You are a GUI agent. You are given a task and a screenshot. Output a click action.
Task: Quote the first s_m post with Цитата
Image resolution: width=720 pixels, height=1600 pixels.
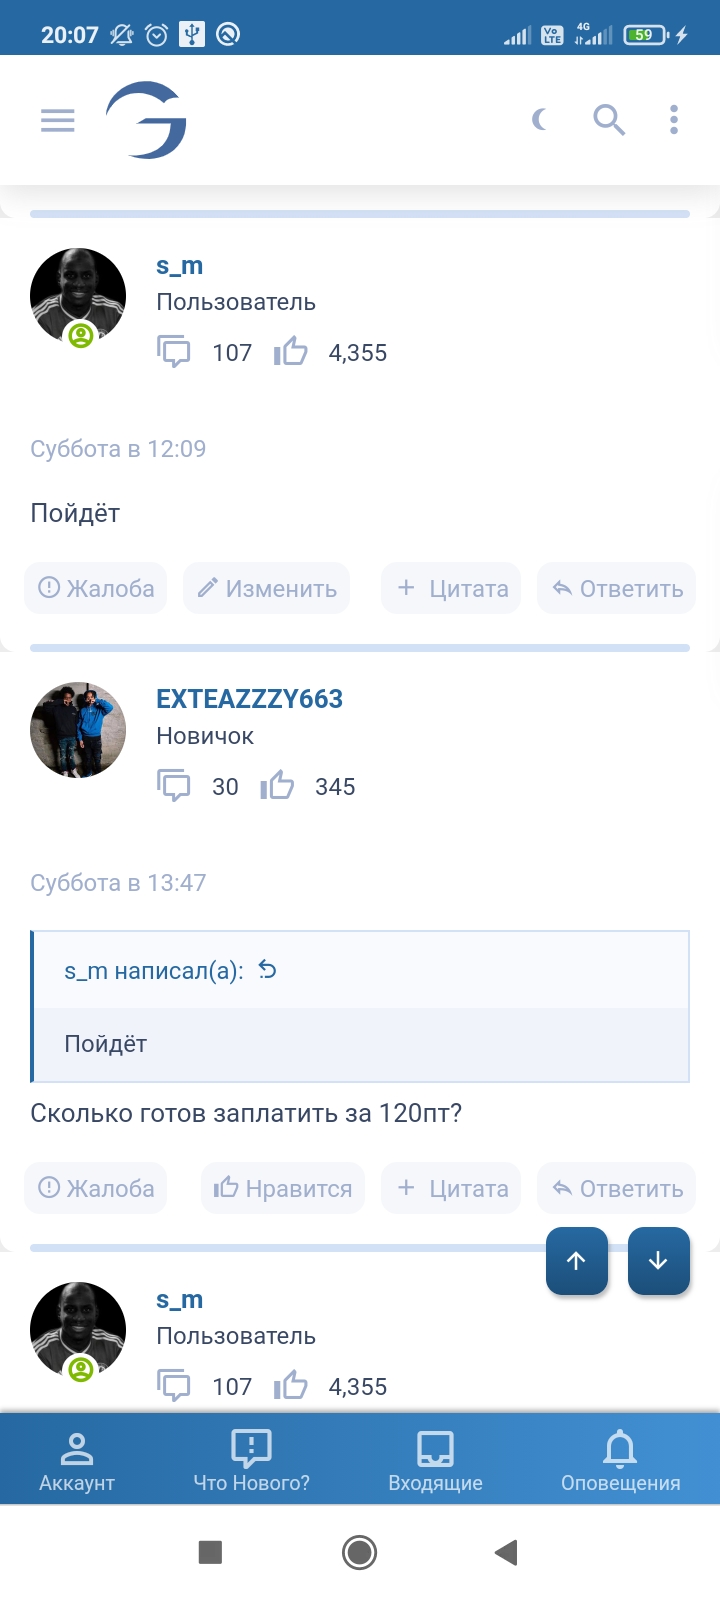pos(452,588)
